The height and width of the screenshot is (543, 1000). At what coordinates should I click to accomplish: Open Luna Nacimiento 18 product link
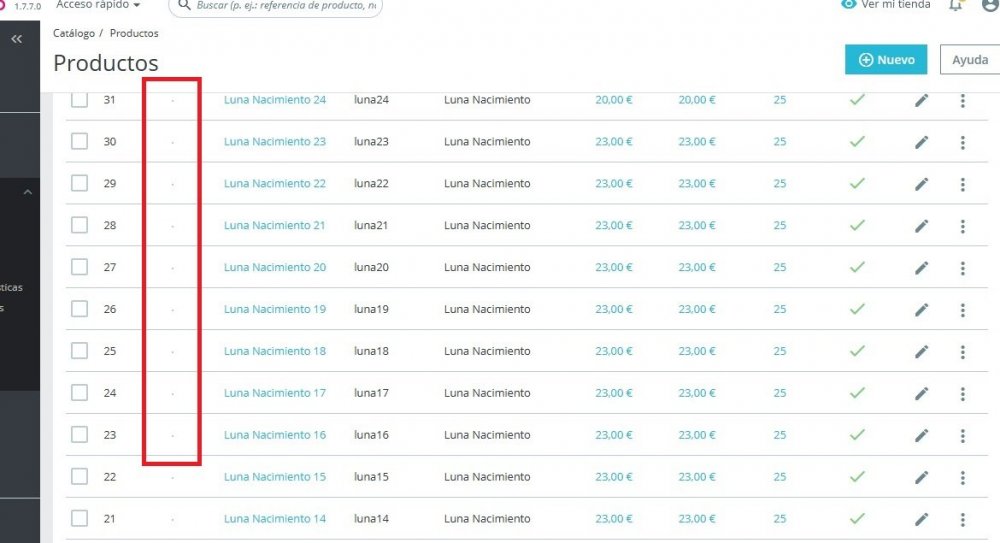click(275, 351)
